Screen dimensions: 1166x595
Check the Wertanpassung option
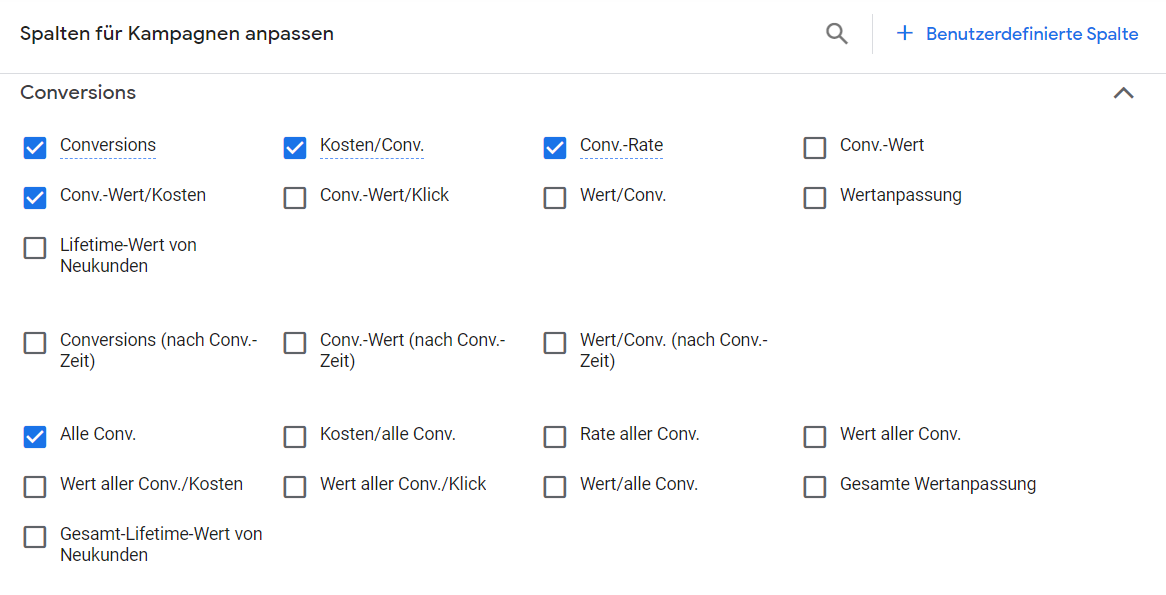coord(815,197)
